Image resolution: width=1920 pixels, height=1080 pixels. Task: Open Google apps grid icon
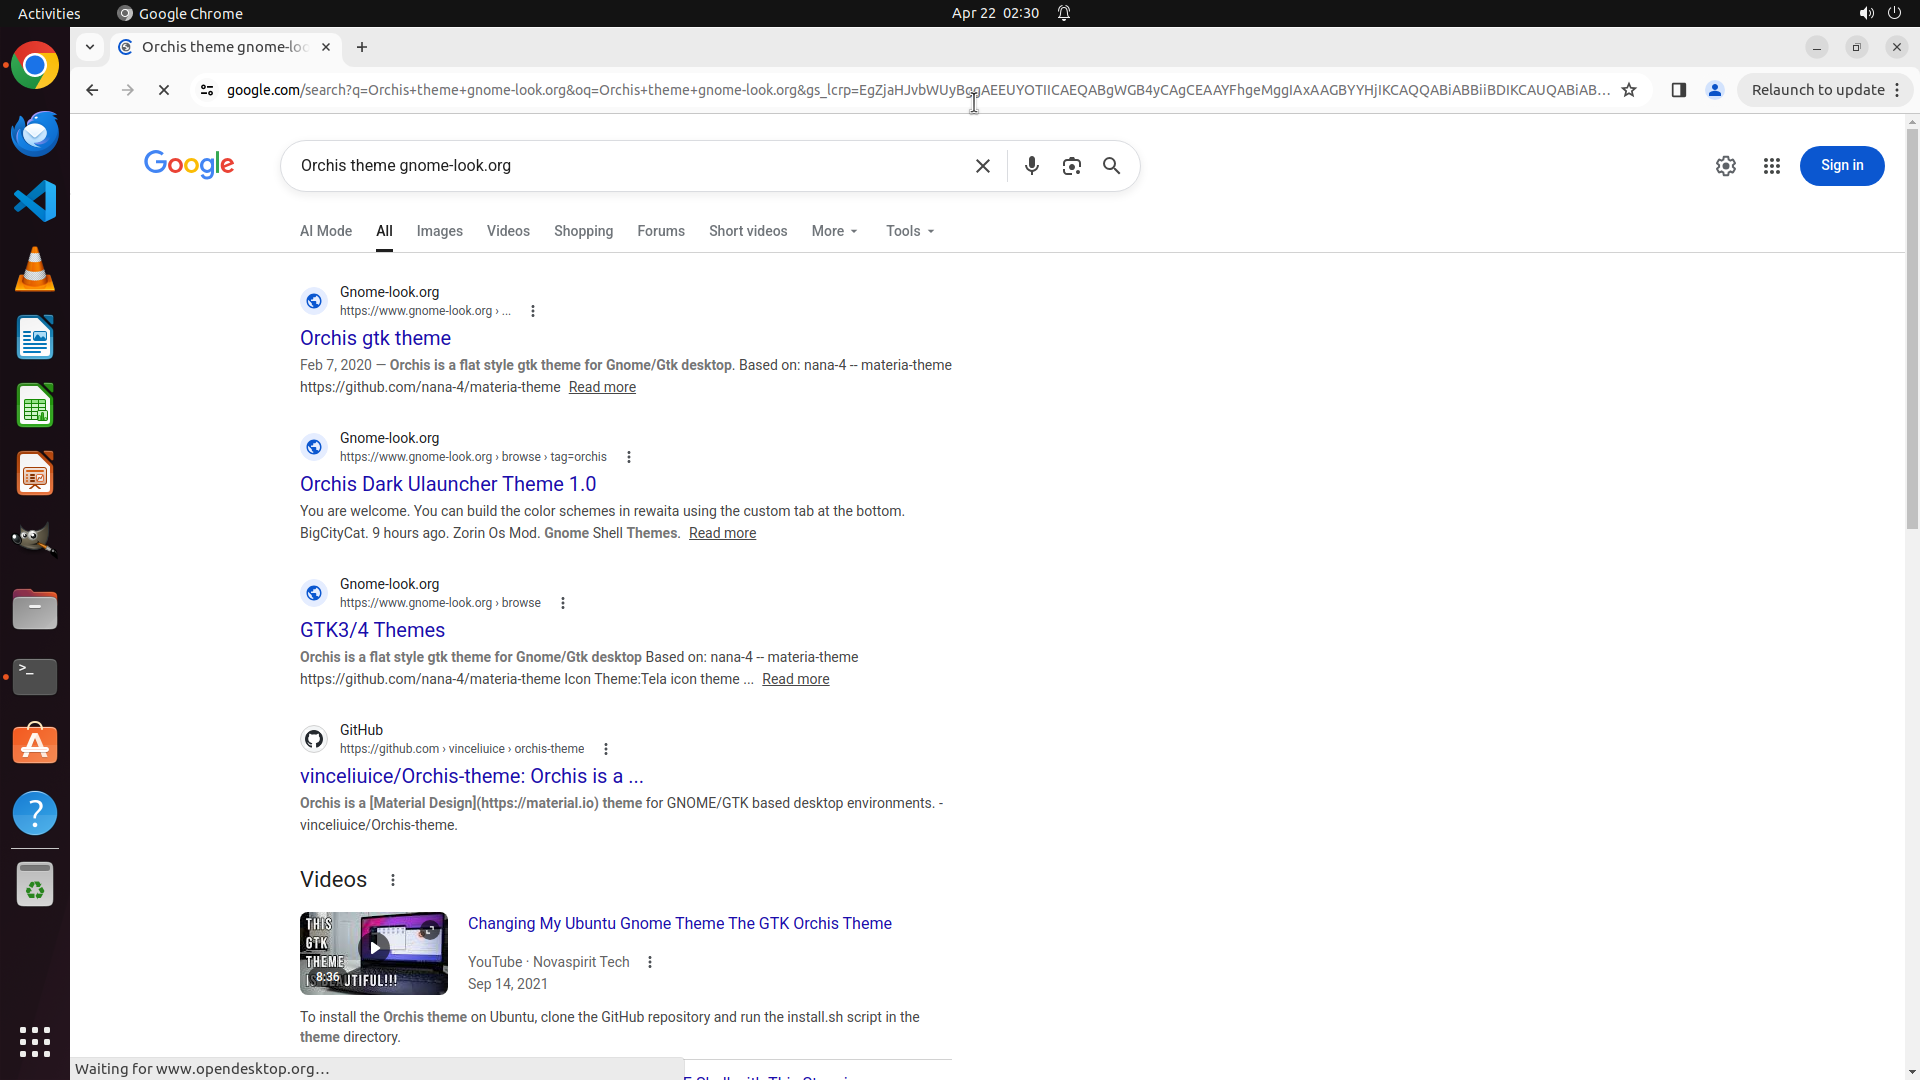tap(1771, 166)
